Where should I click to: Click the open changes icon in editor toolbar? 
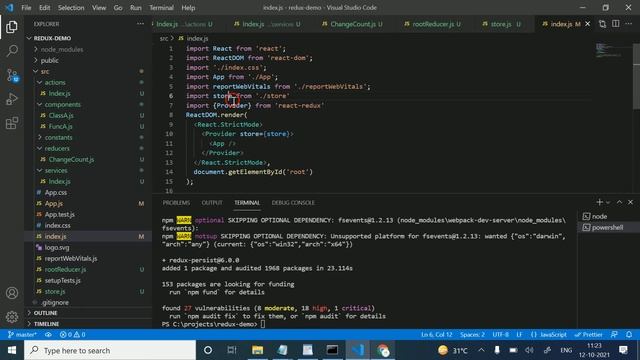coord(602,24)
